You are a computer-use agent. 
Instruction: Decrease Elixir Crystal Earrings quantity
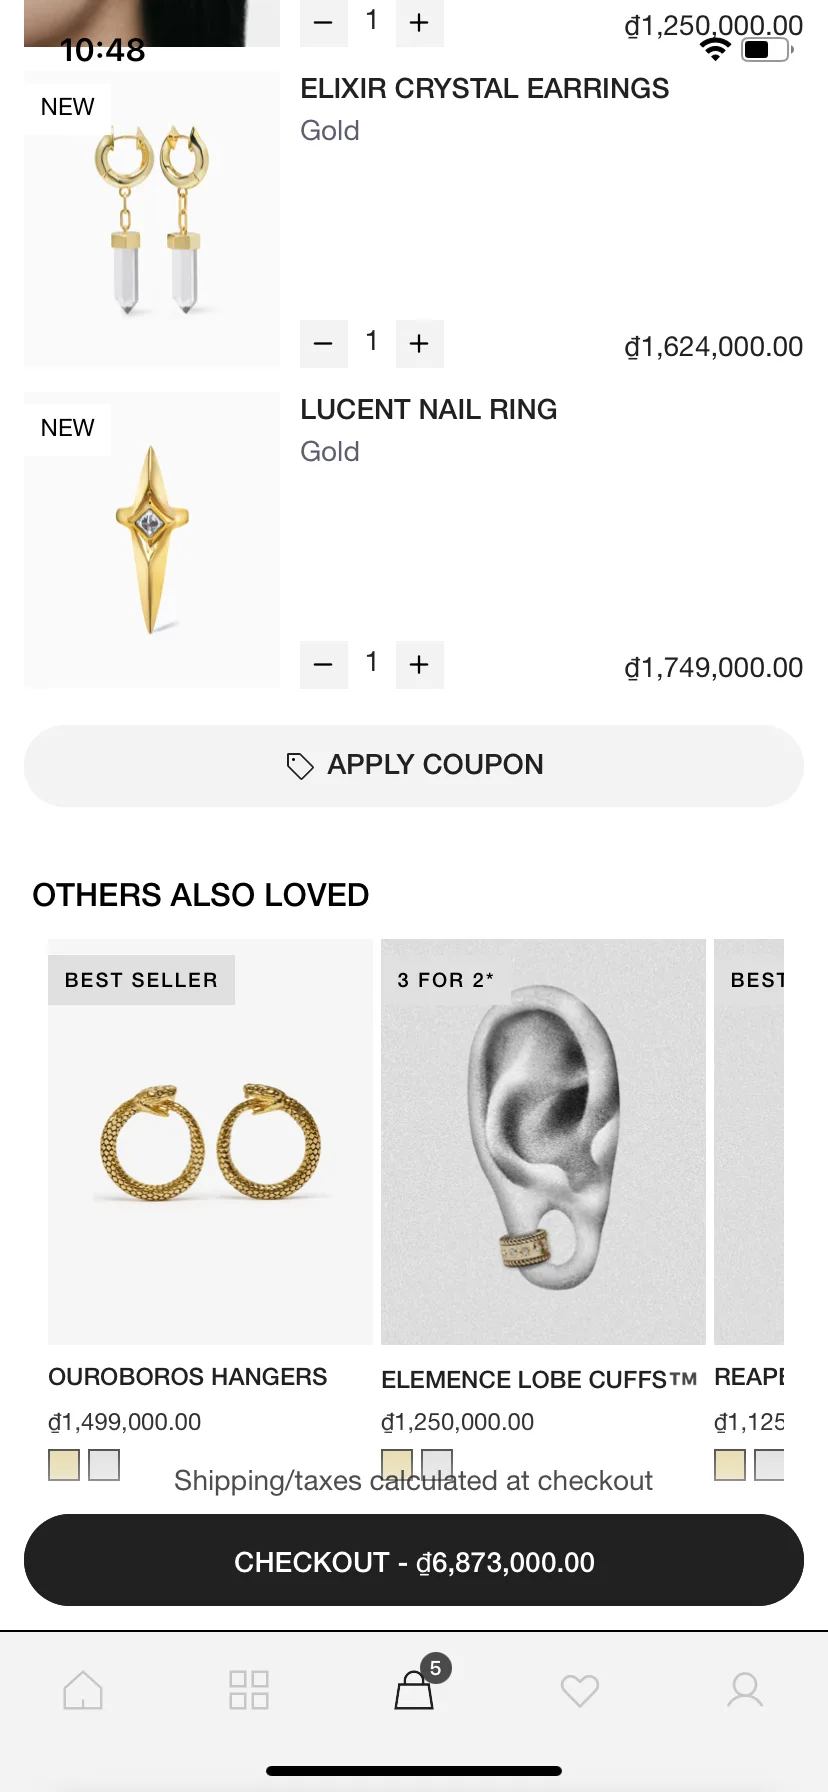[x=323, y=344]
